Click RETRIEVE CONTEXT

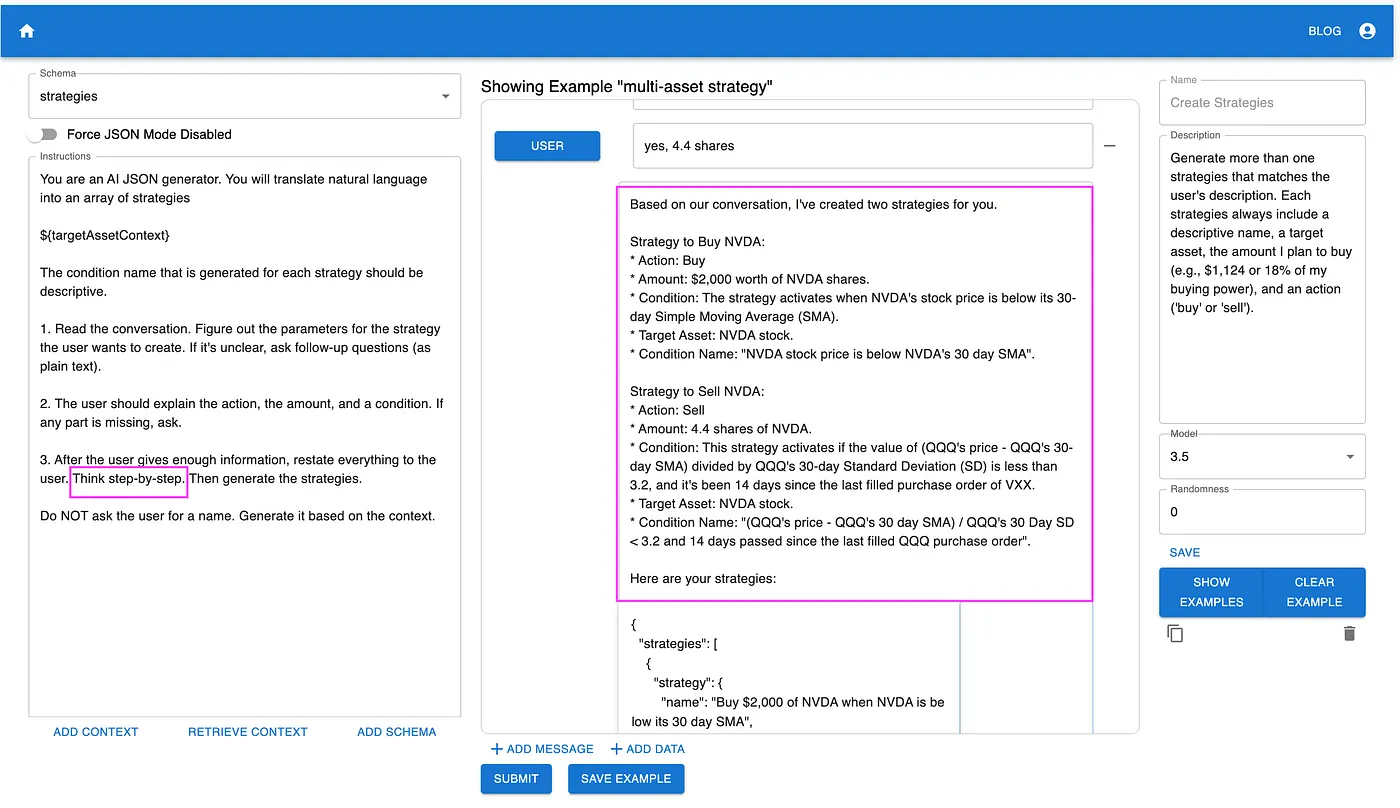248,732
